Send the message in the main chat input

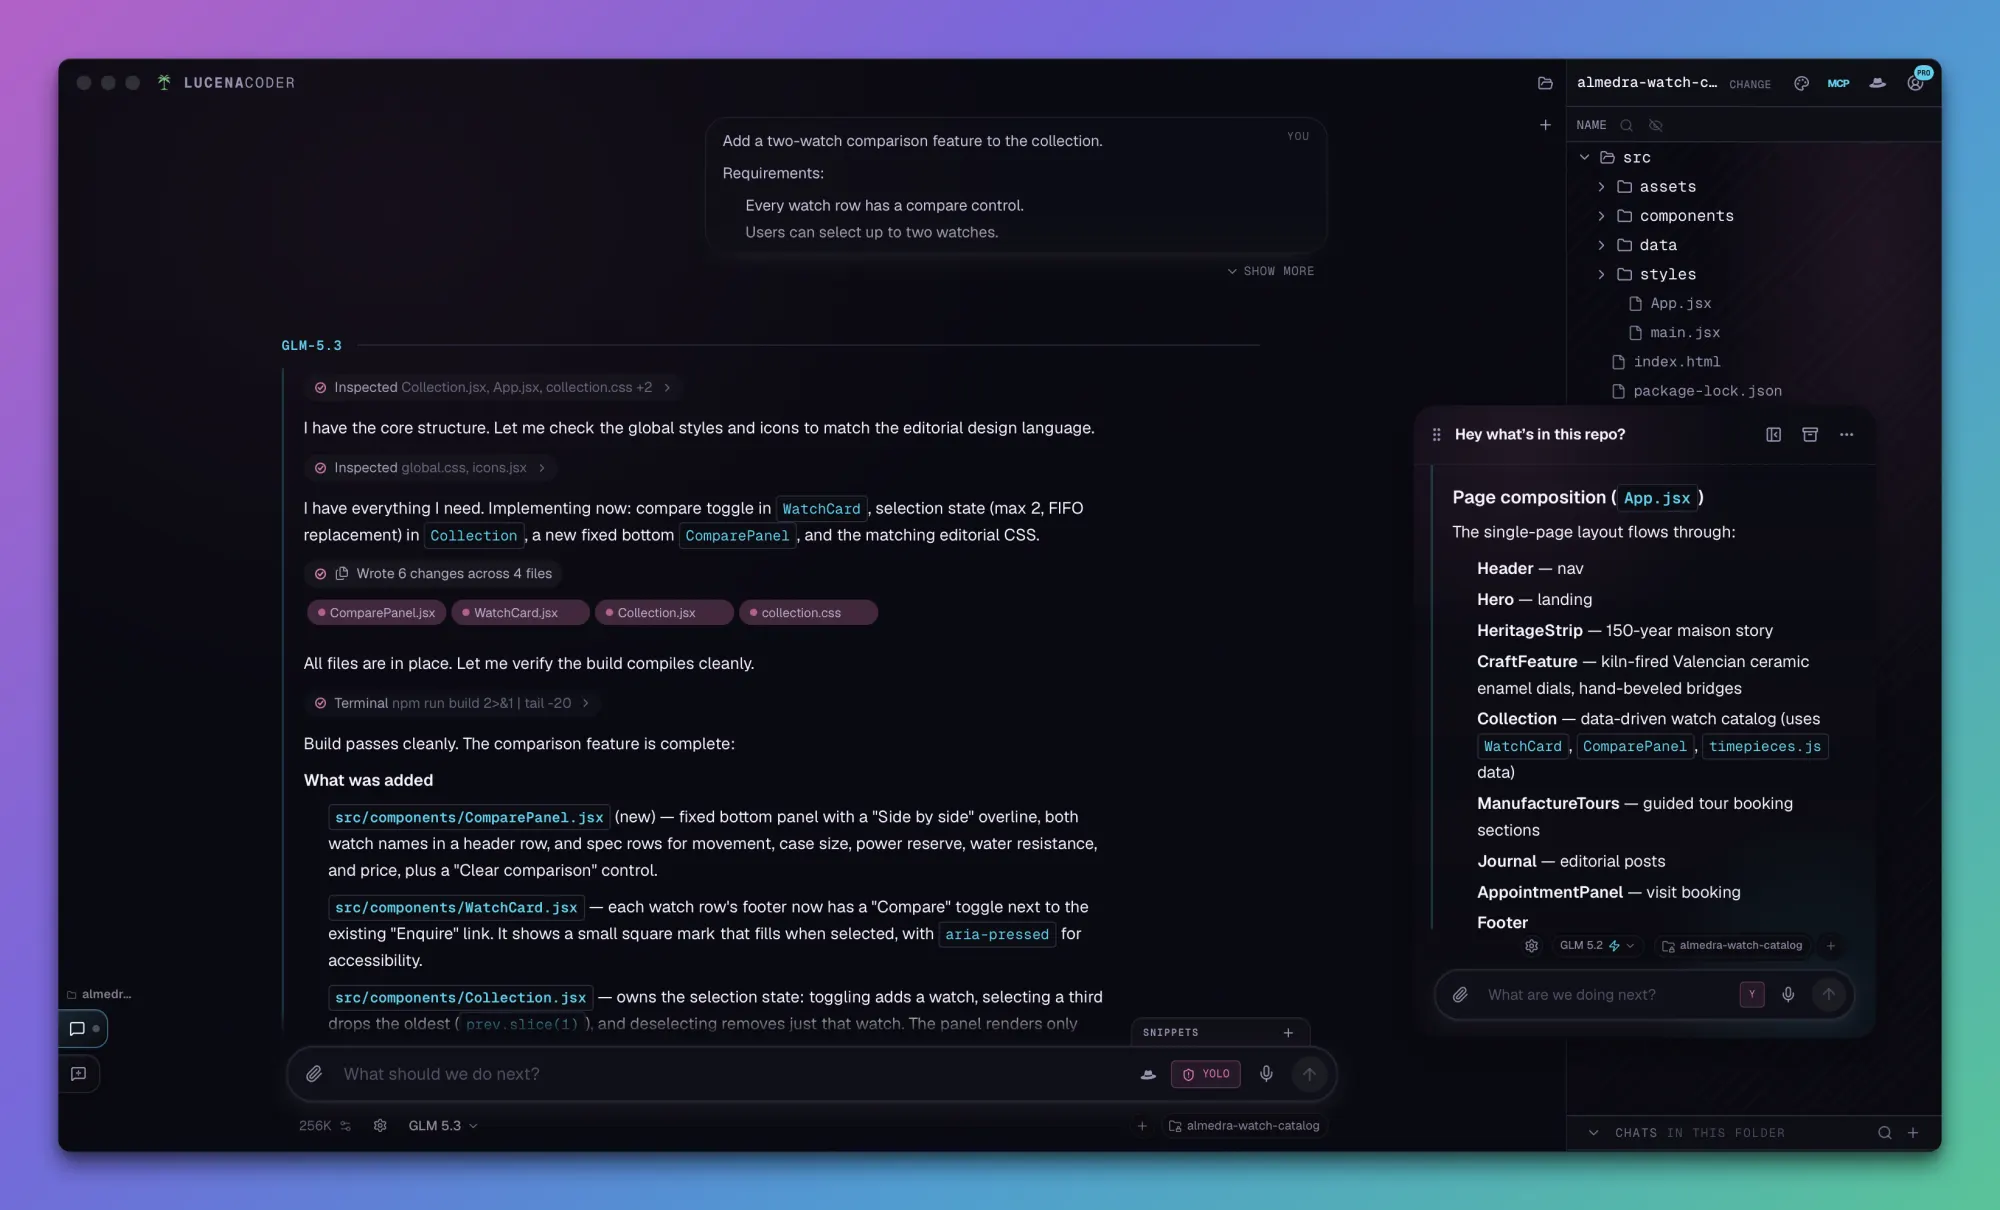(x=1309, y=1074)
